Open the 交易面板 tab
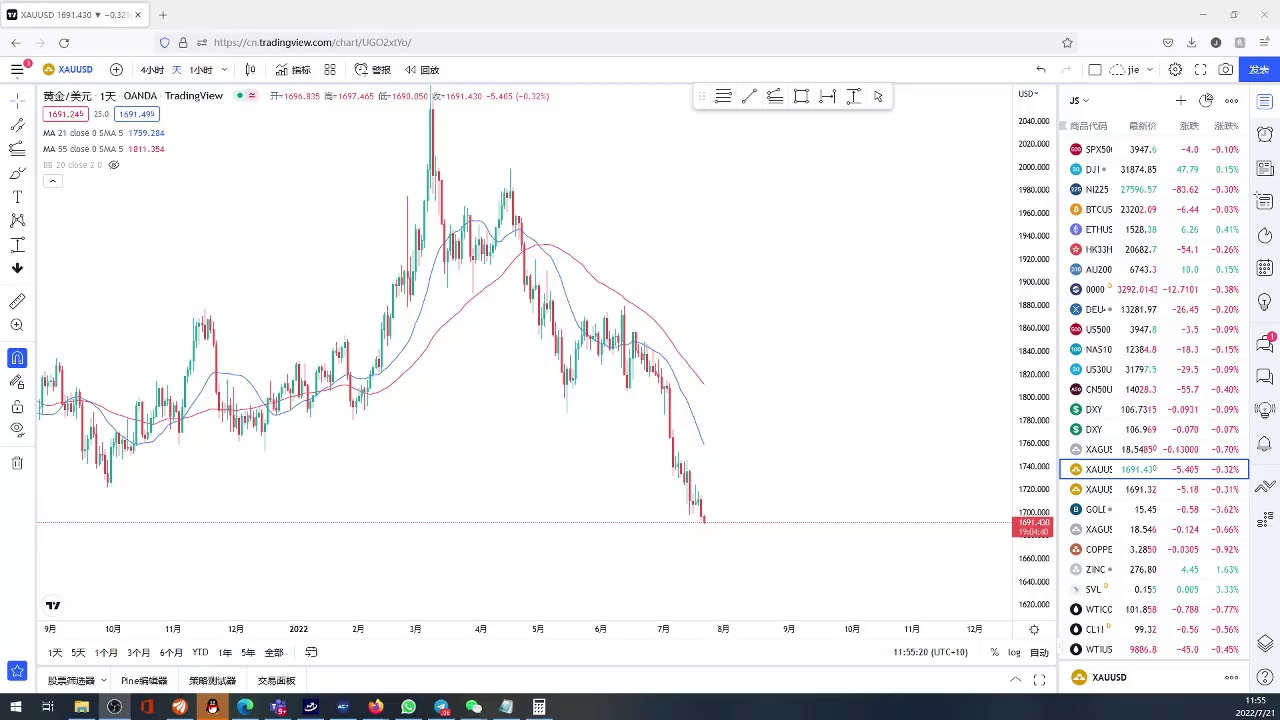This screenshot has height=720, width=1280. (x=276, y=681)
